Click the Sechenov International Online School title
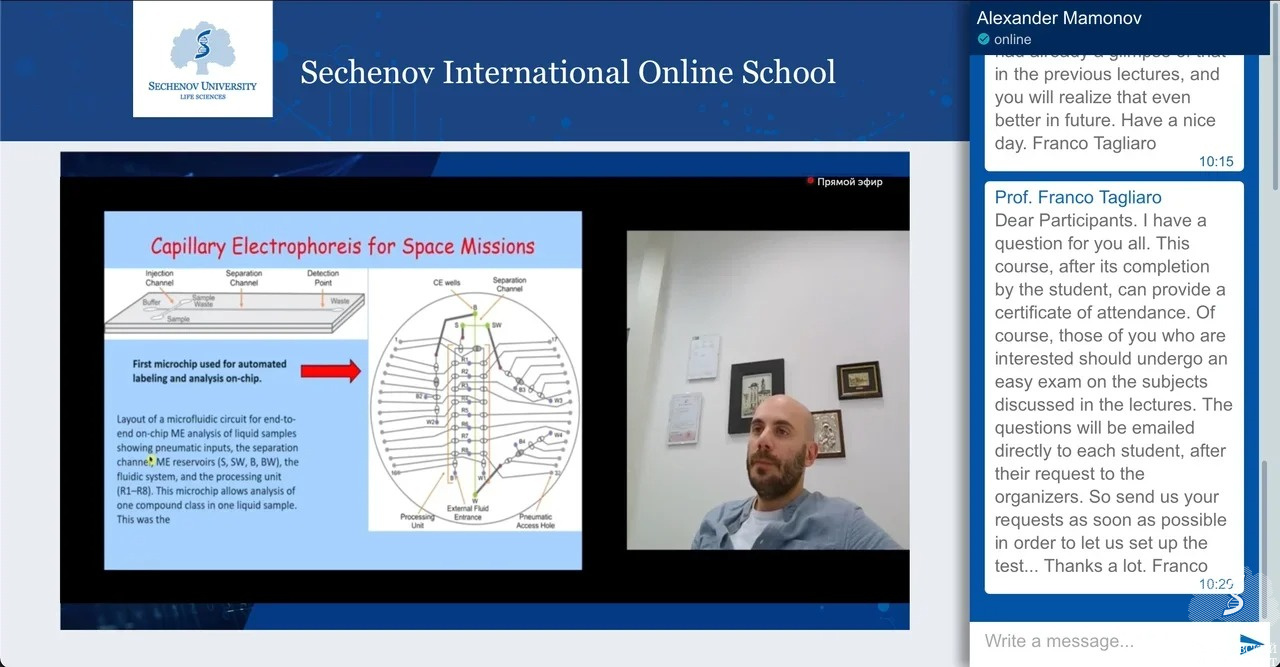Viewport: 1280px width, 667px height. pos(567,72)
